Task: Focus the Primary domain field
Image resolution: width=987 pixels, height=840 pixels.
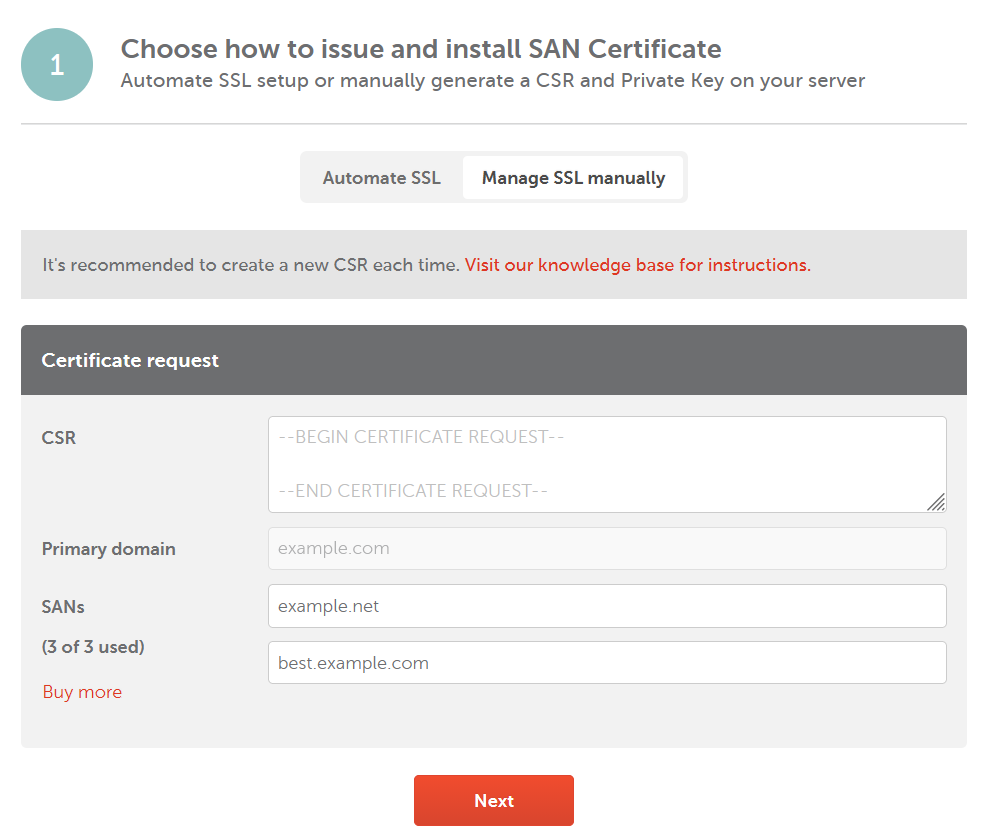Action: pos(607,548)
